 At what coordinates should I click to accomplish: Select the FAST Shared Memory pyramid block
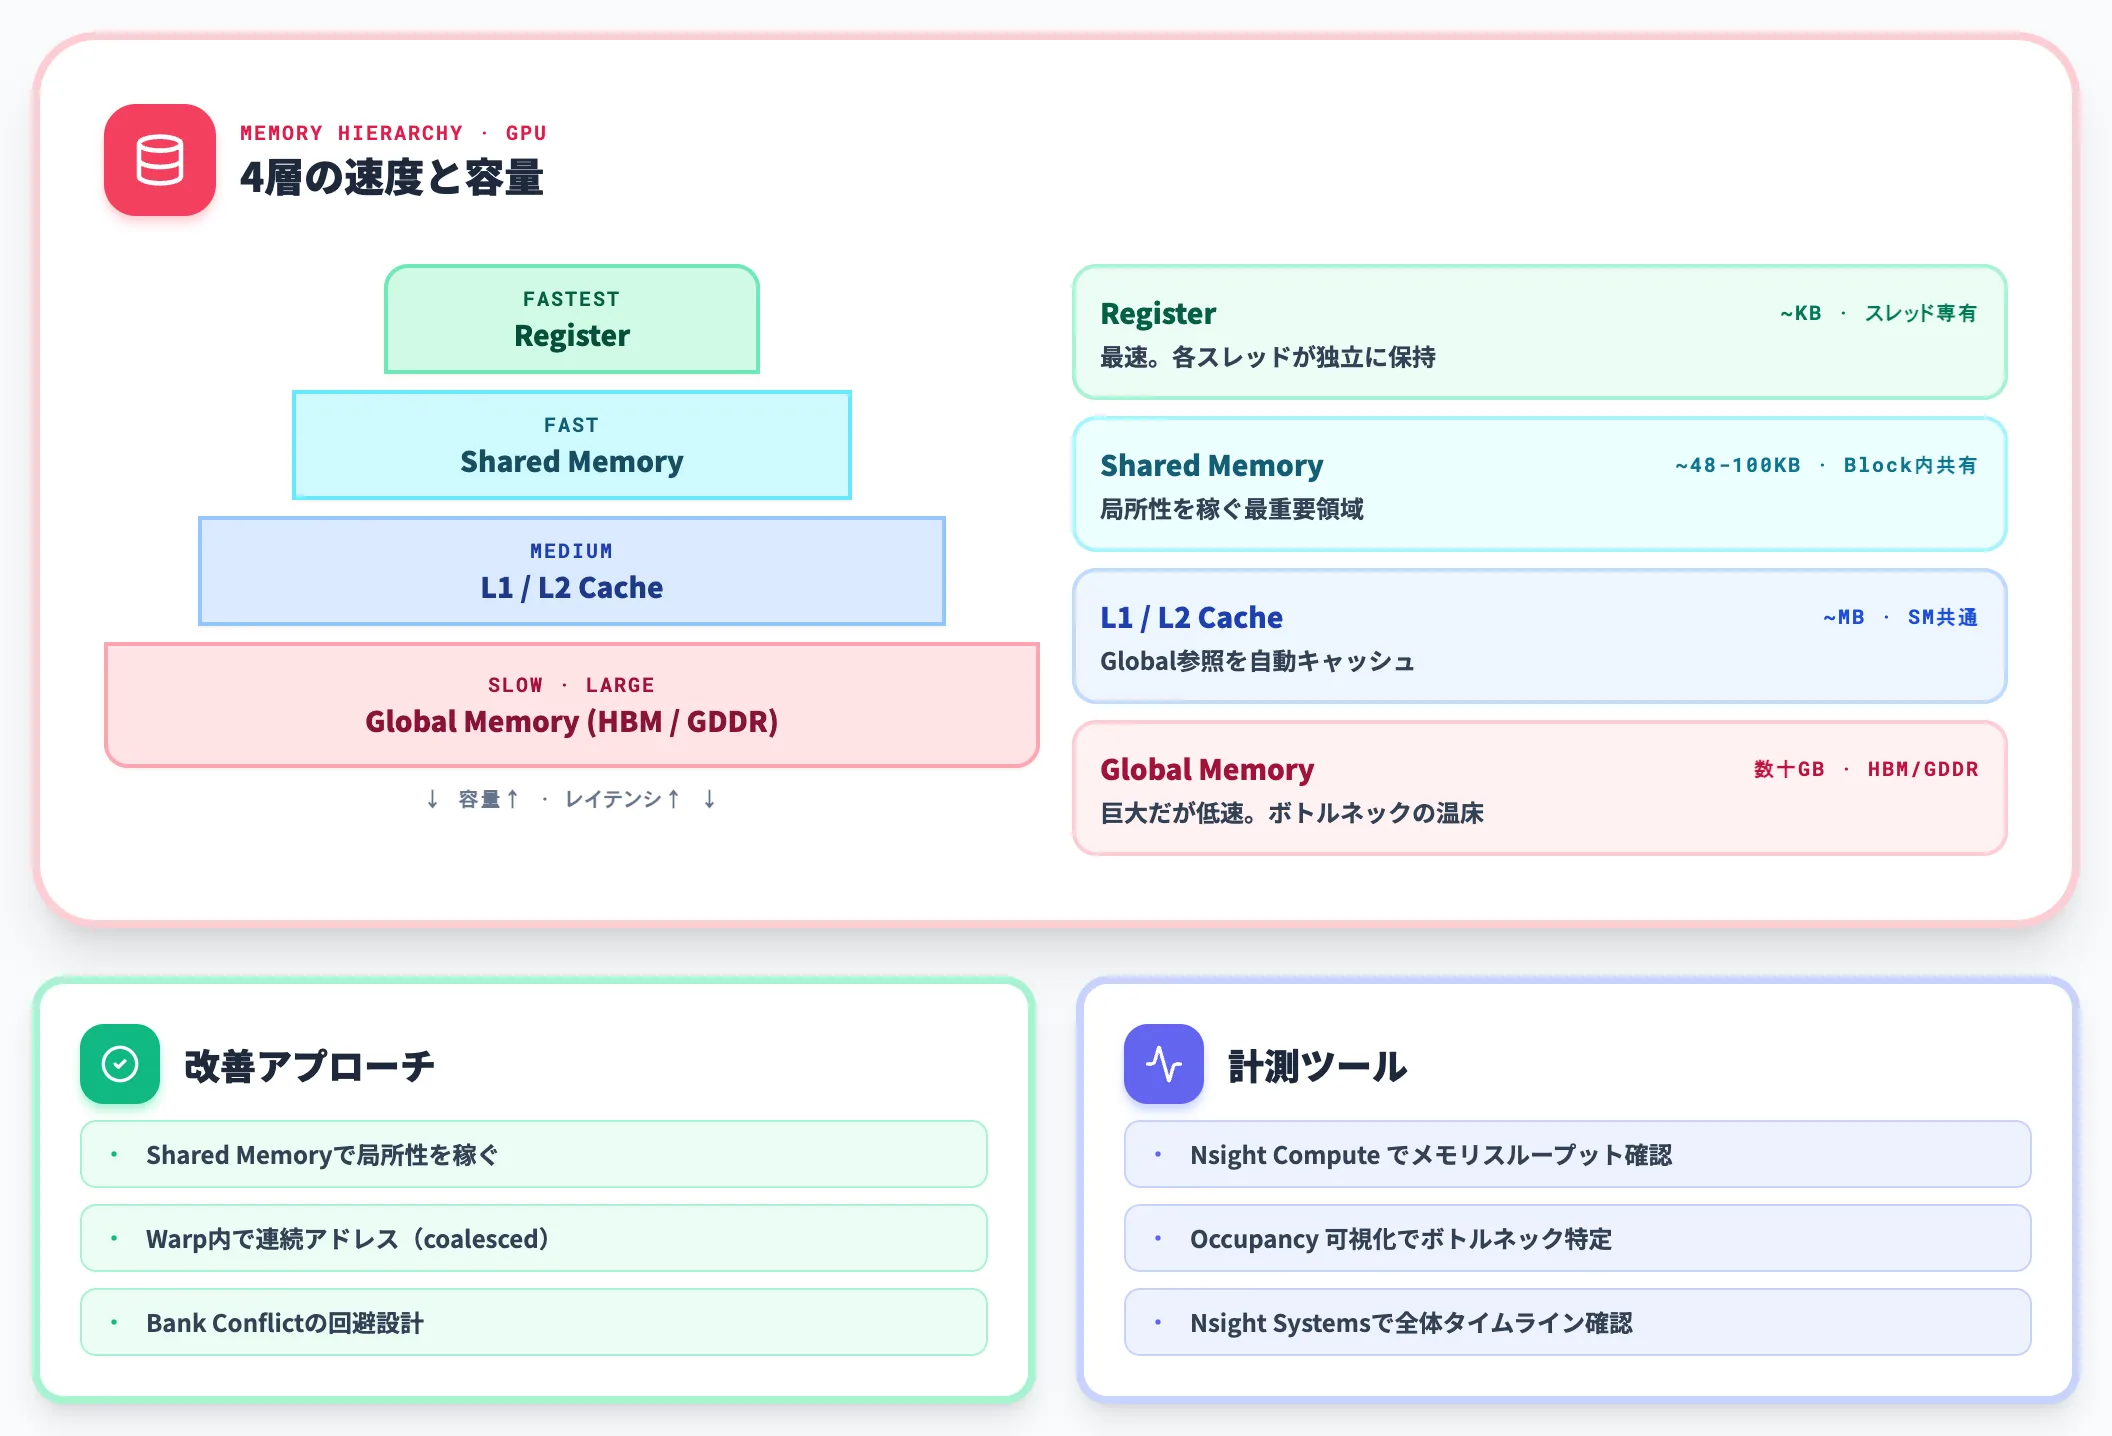coord(572,445)
